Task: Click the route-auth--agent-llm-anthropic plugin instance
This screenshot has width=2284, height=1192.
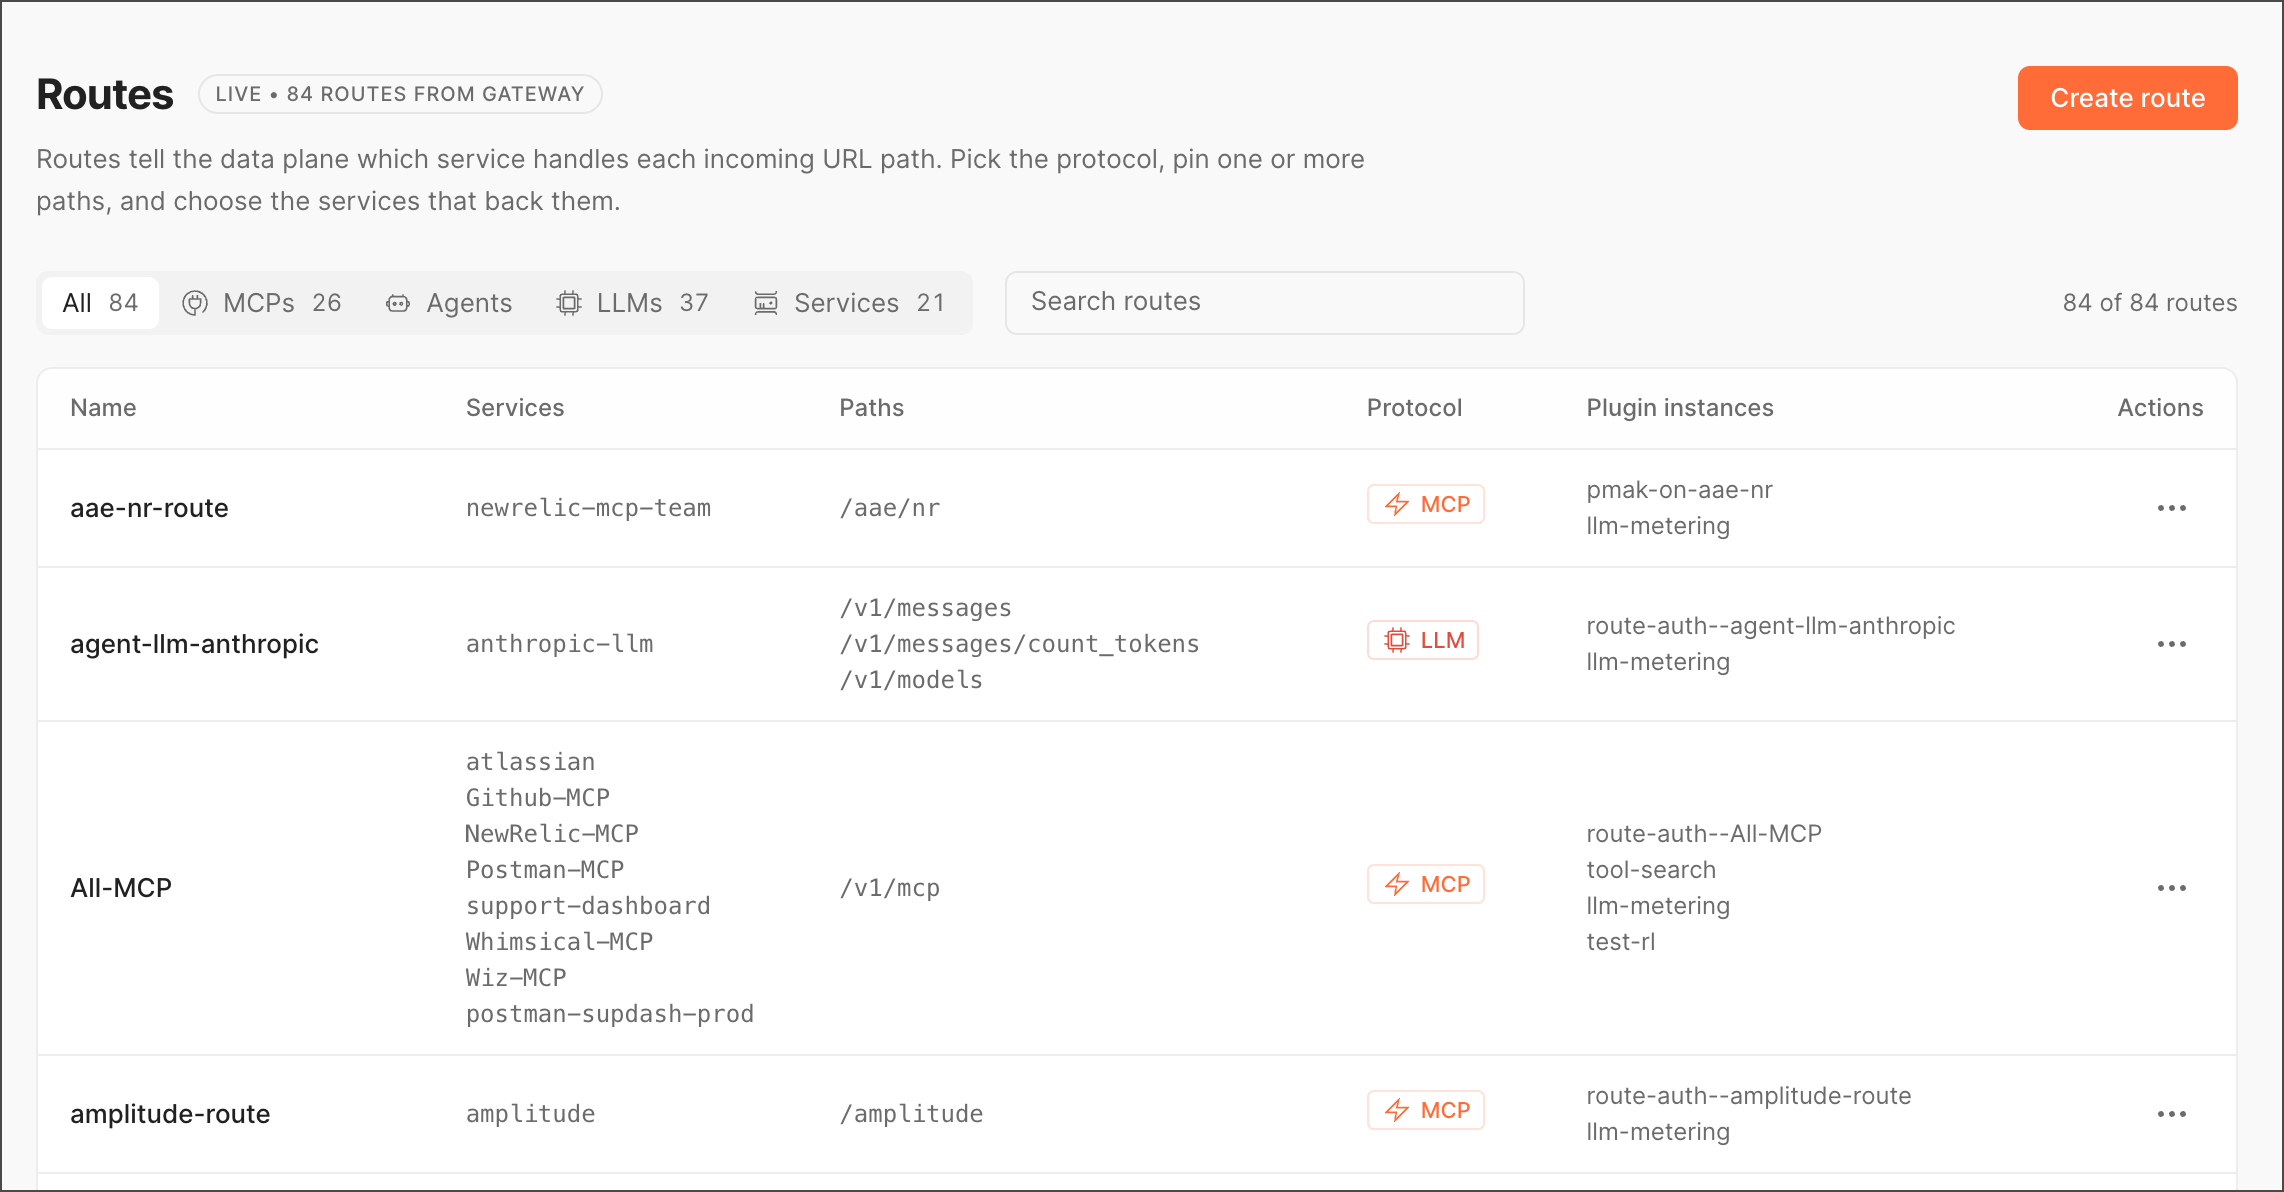Action: click(x=1770, y=626)
